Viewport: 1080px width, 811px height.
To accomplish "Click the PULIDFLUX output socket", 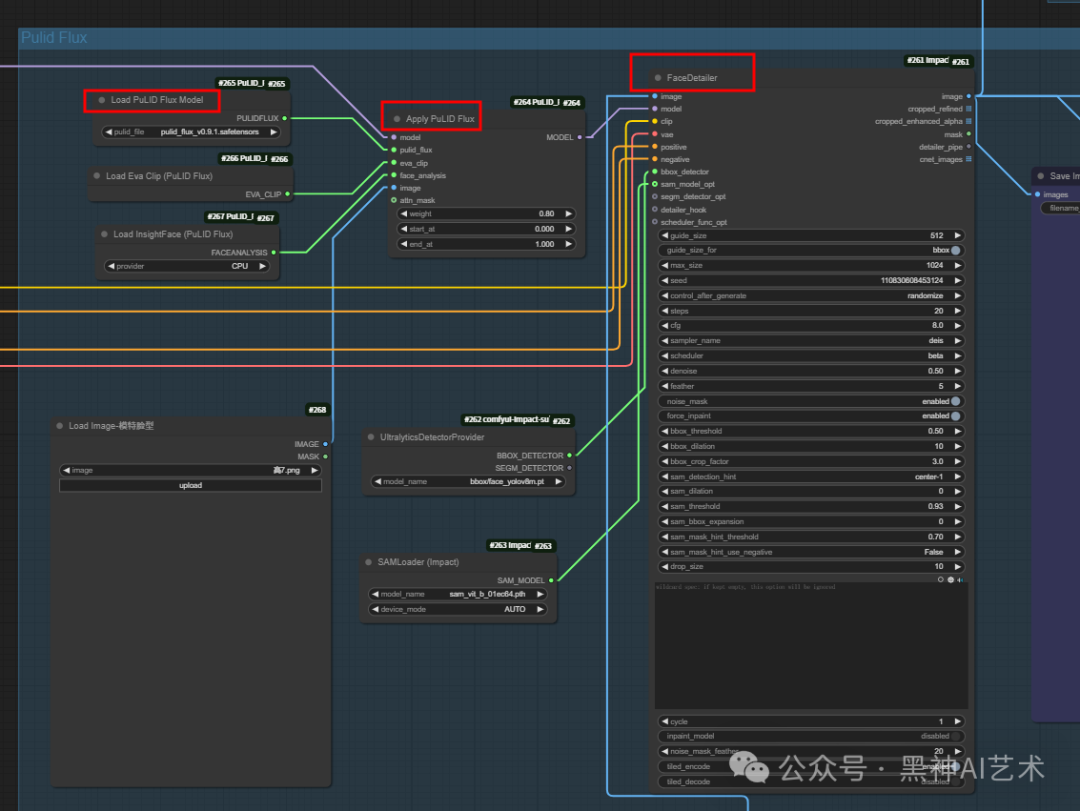I will [x=284, y=119].
